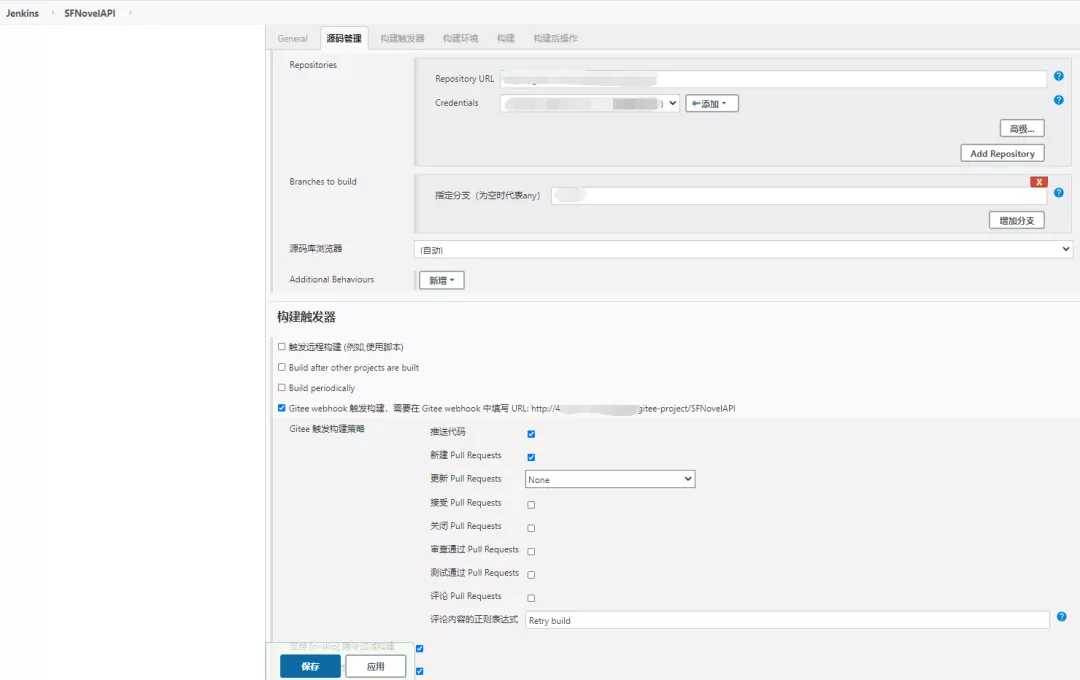Image resolution: width=1080 pixels, height=680 pixels.
Task: Open the 更新 Pull Requests dropdown
Action: click(610, 479)
